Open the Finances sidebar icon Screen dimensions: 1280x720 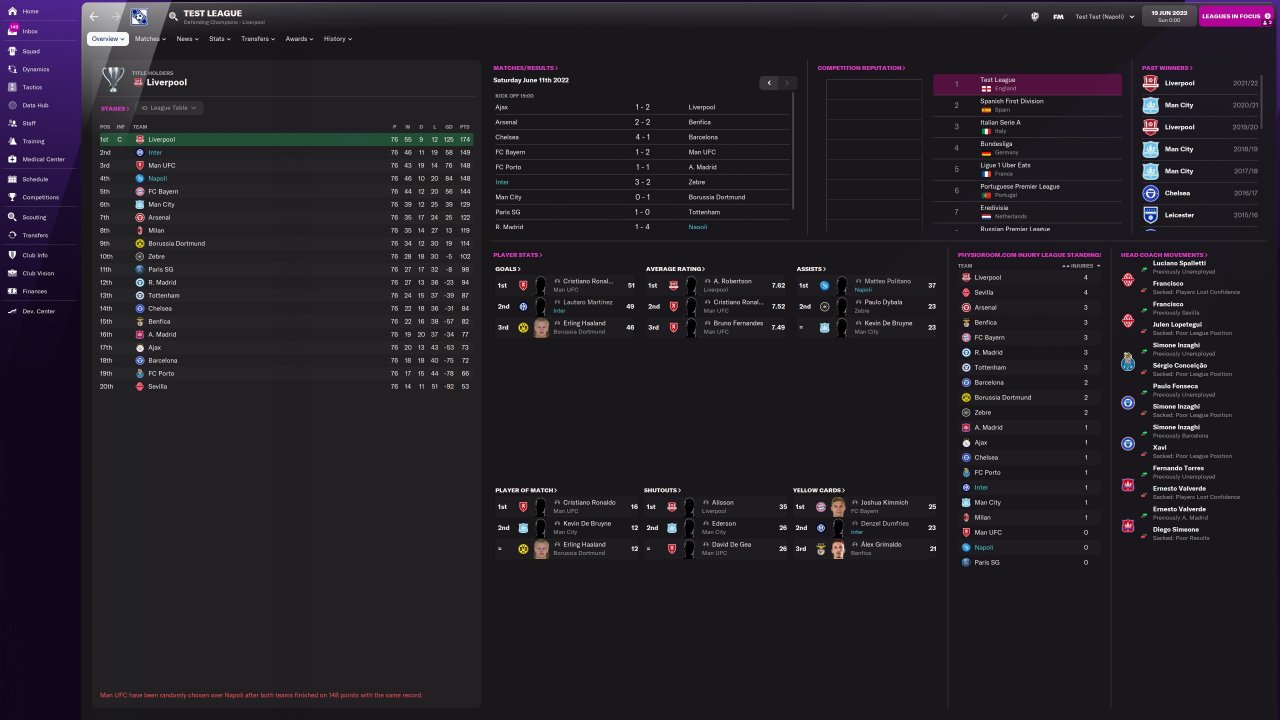[11, 291]
